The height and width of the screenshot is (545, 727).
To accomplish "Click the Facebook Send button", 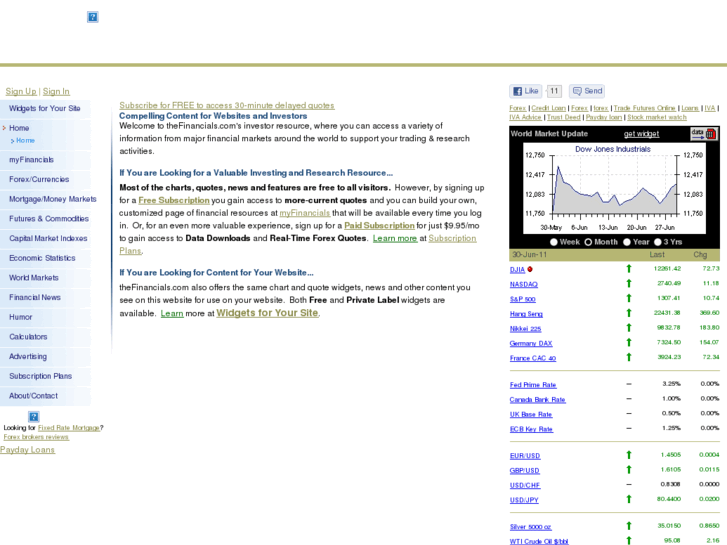I will click(587, 91).
